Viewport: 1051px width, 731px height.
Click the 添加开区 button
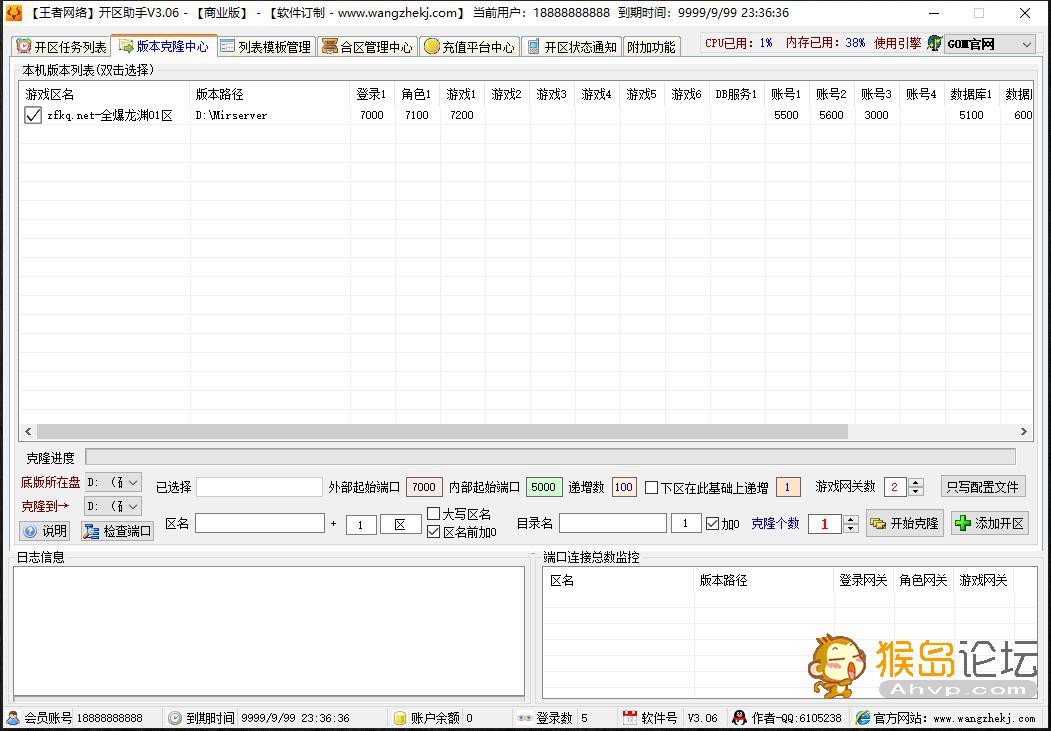[x=989, y=523]
